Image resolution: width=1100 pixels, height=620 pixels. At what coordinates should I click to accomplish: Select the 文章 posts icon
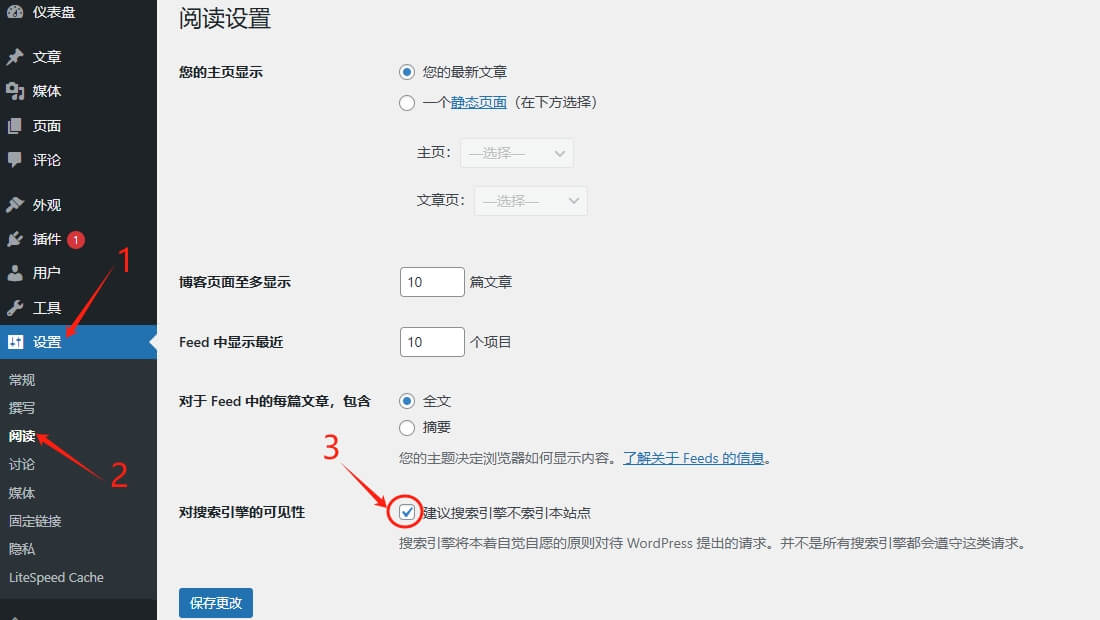click(15, 57)
